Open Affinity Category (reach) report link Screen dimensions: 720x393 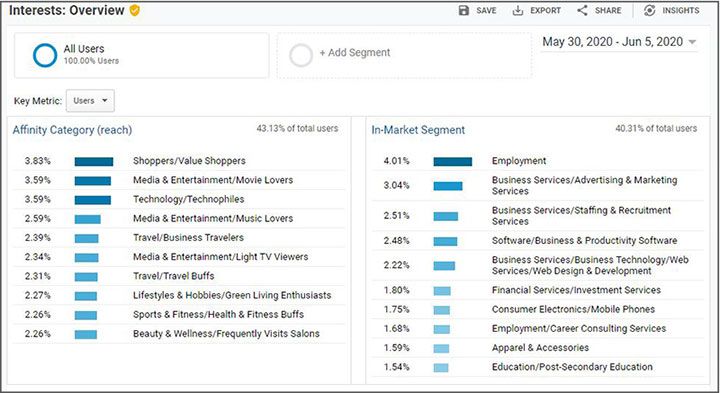click(x=72, y=130)
